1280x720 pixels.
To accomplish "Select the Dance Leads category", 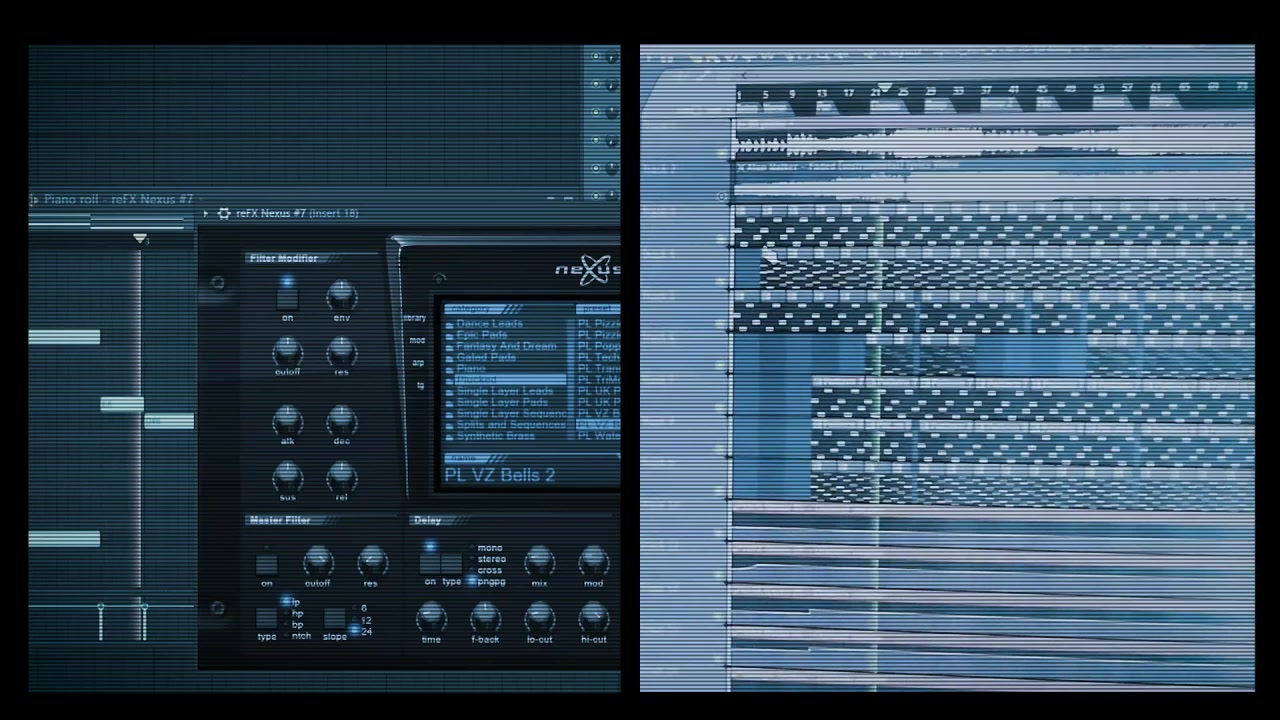I will coord(489,324).
